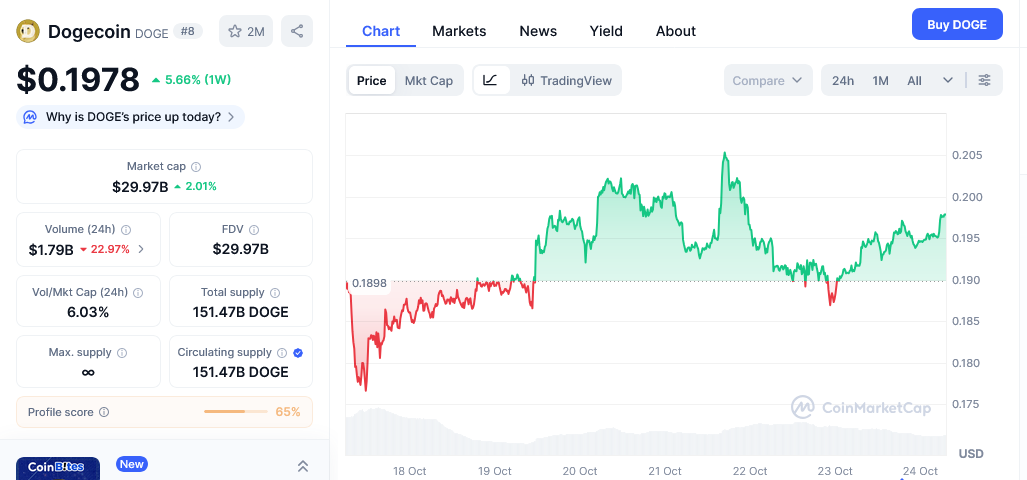Open "Why is DOGE's price up today?"
This screenshot has height=480, width=1027.
pos(131,117)
